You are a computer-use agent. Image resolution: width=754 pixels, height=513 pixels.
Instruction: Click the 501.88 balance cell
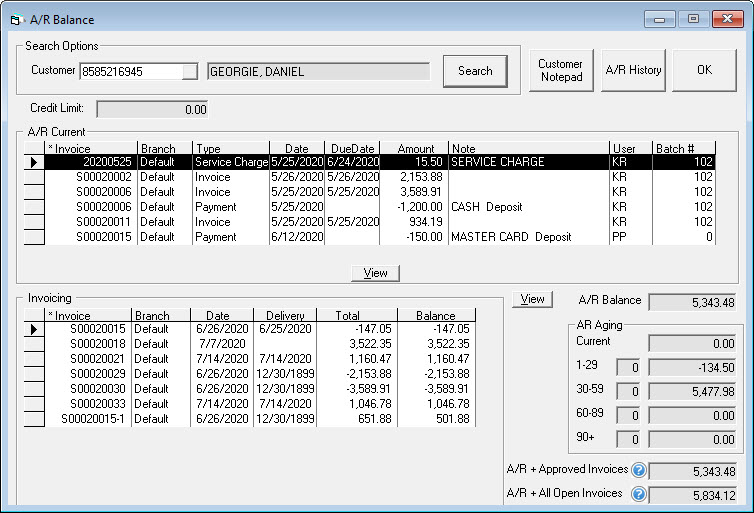(x=436, y=418)
